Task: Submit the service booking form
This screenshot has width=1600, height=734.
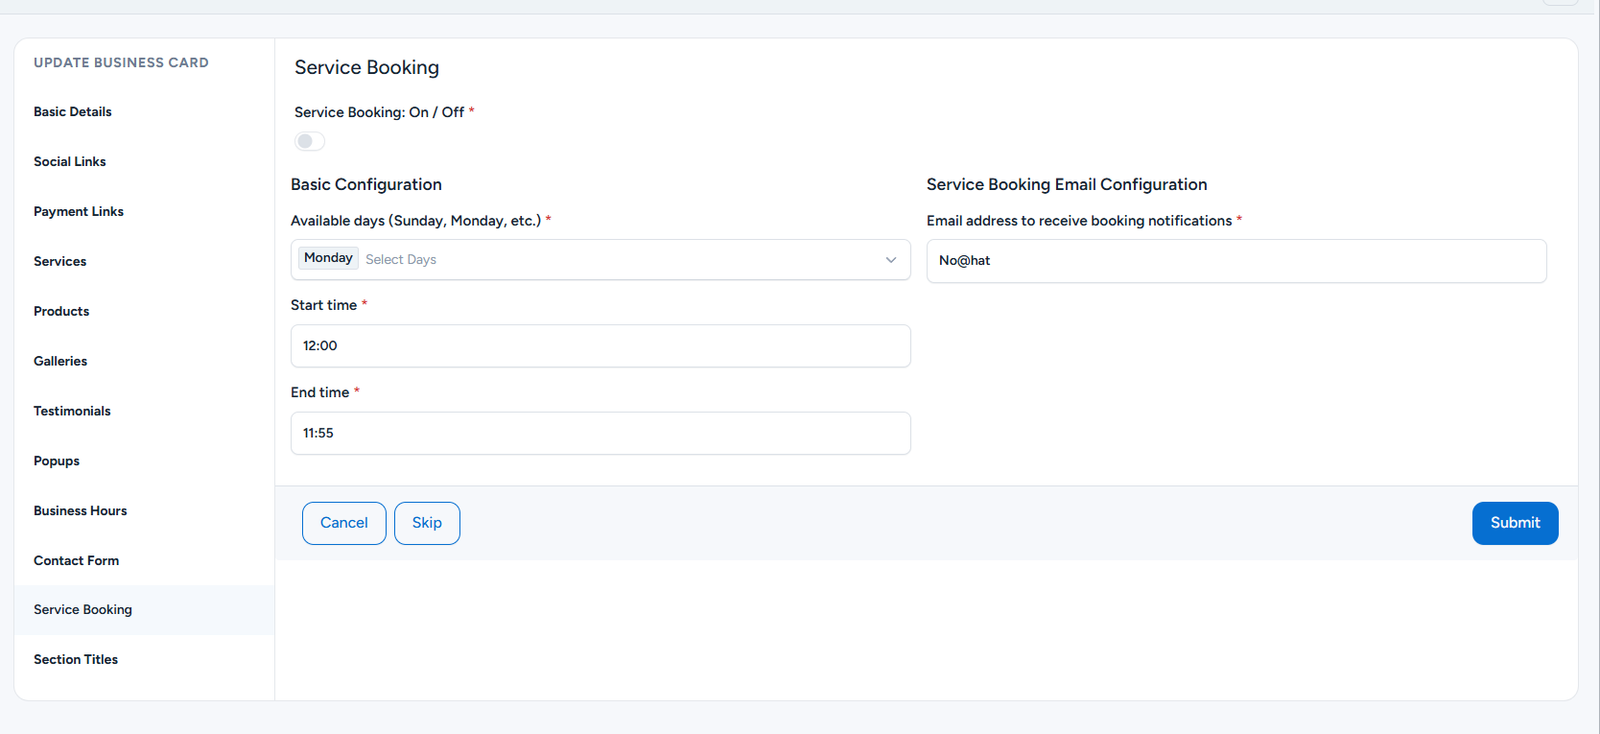Action: click(1514, 523)
